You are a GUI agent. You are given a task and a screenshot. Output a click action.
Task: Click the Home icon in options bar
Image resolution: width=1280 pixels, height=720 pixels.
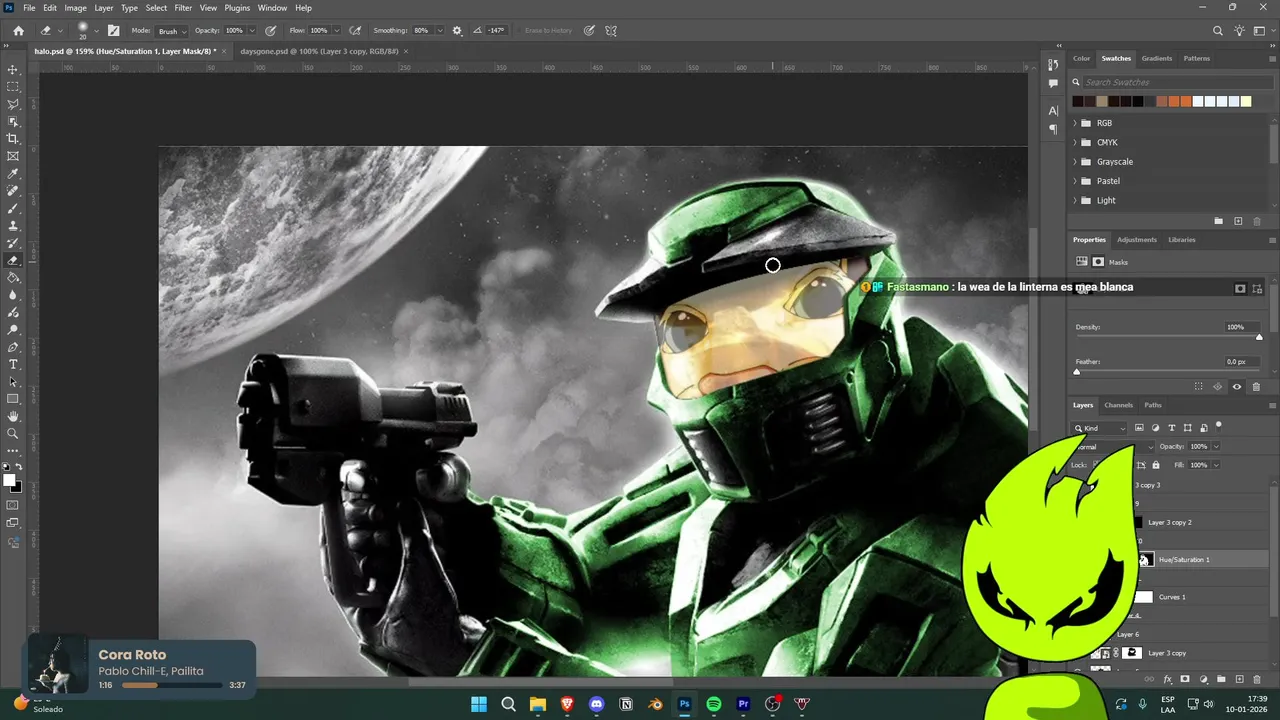click(18, 30)
